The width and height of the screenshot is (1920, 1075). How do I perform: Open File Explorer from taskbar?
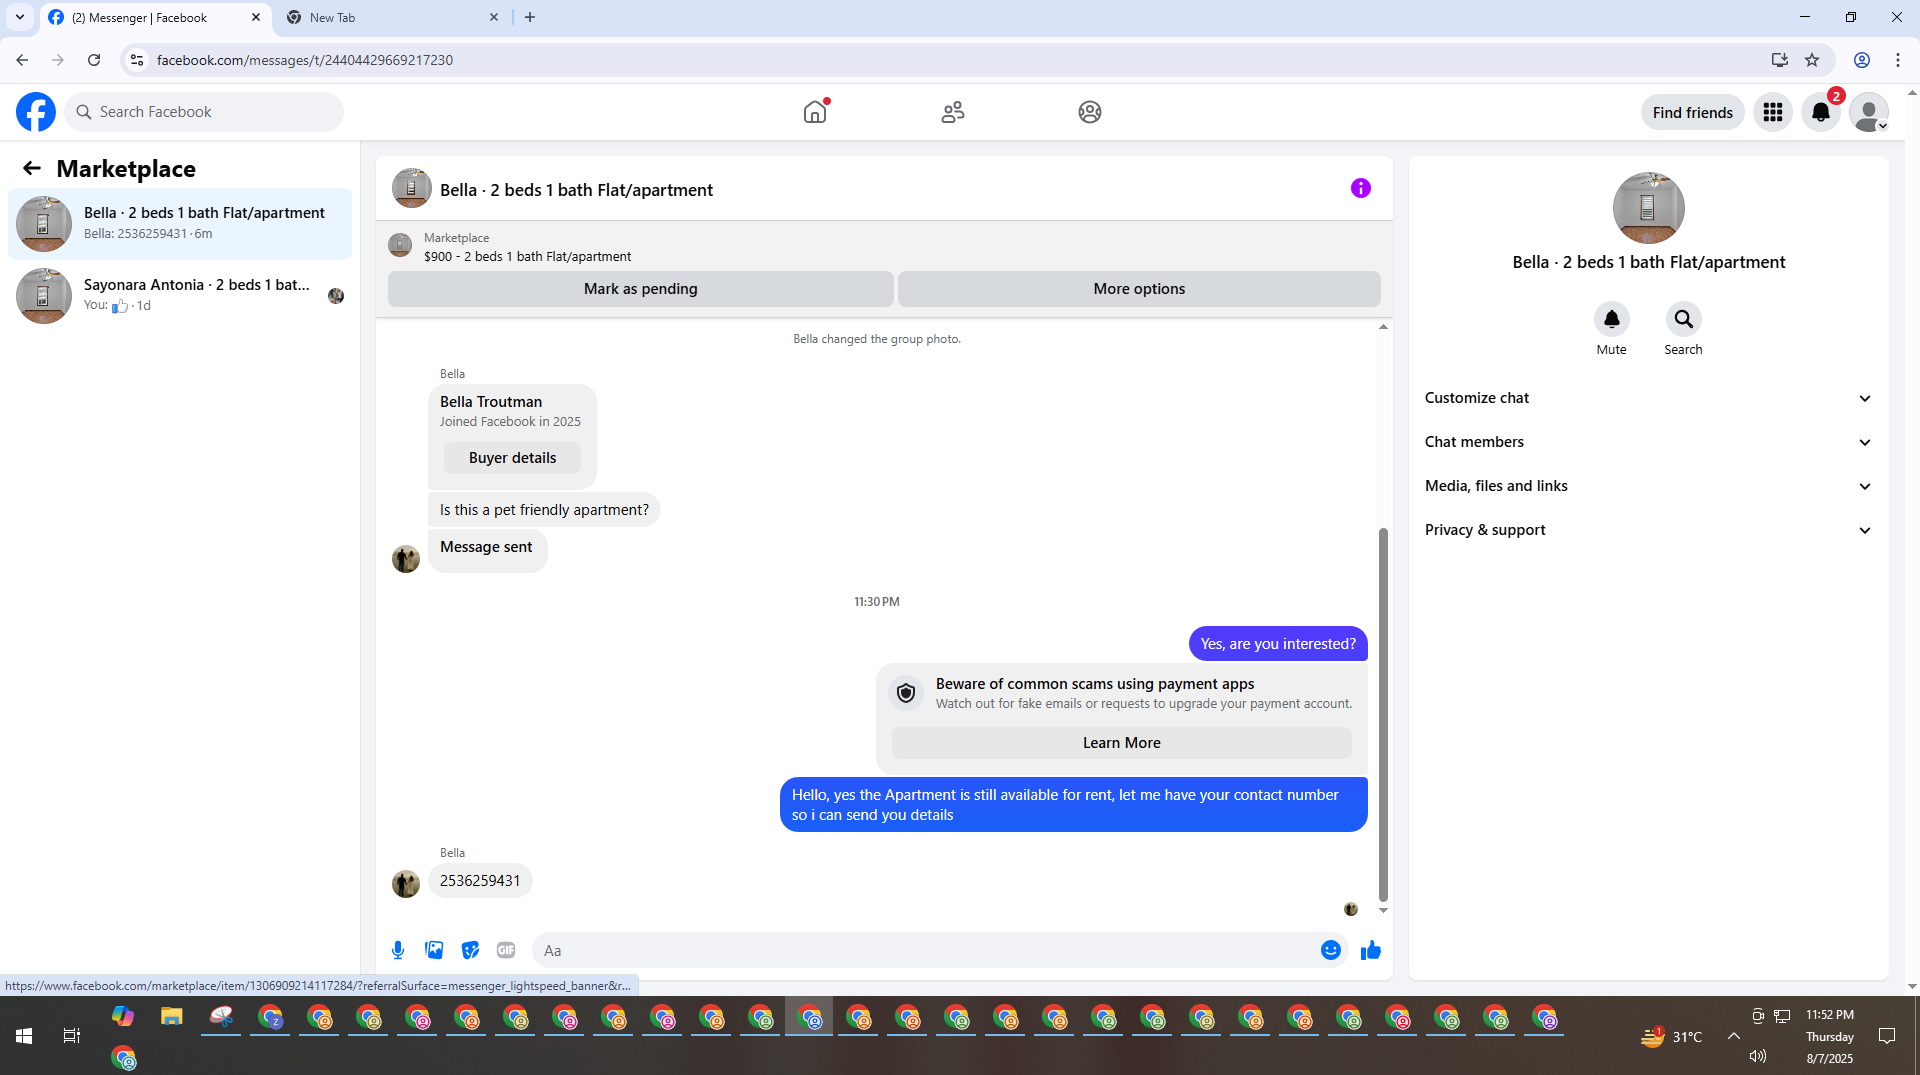172,1018
